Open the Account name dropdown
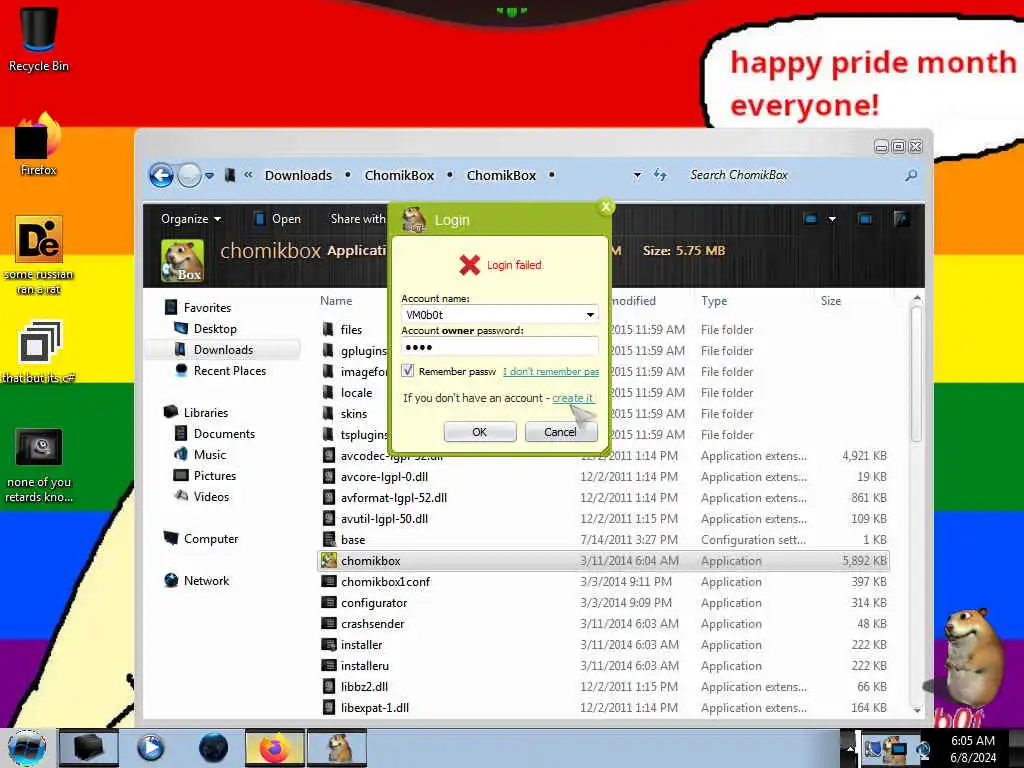 [x=590, y=314]
